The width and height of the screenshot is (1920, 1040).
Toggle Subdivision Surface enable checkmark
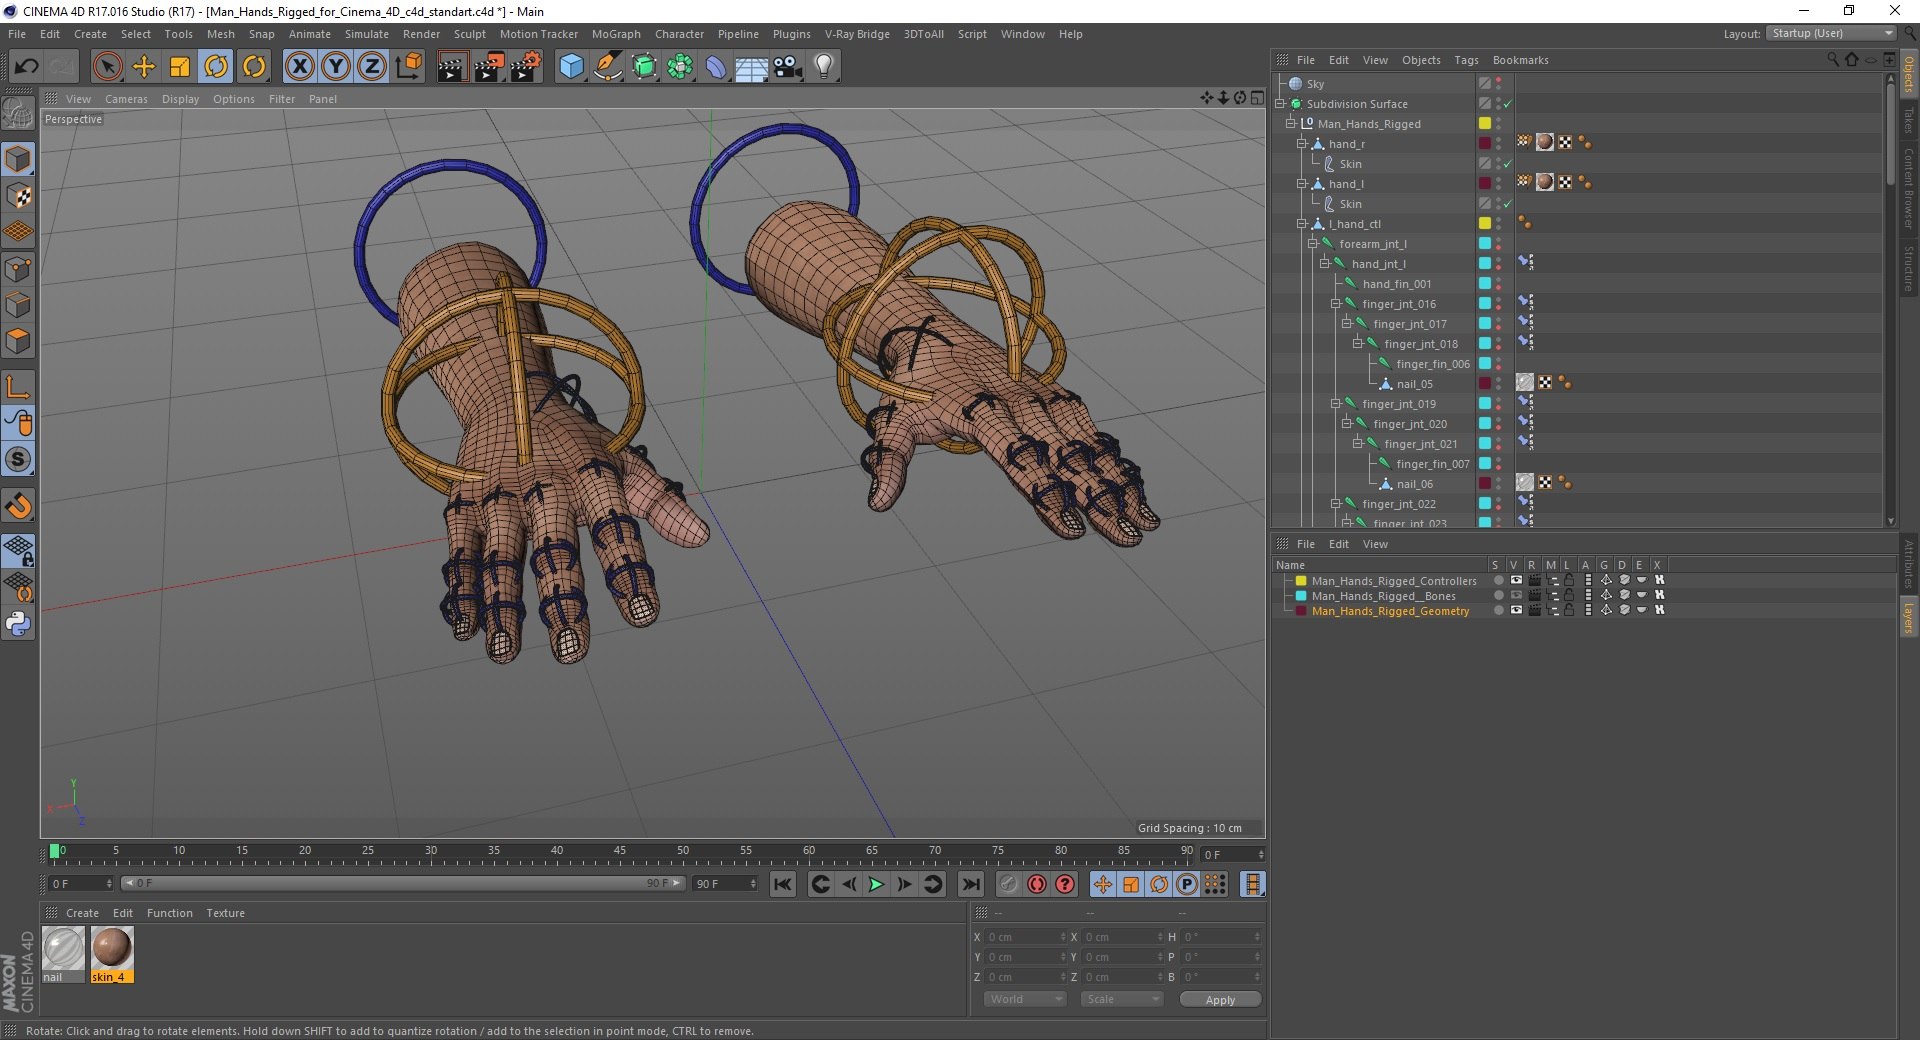[1508, 104]
